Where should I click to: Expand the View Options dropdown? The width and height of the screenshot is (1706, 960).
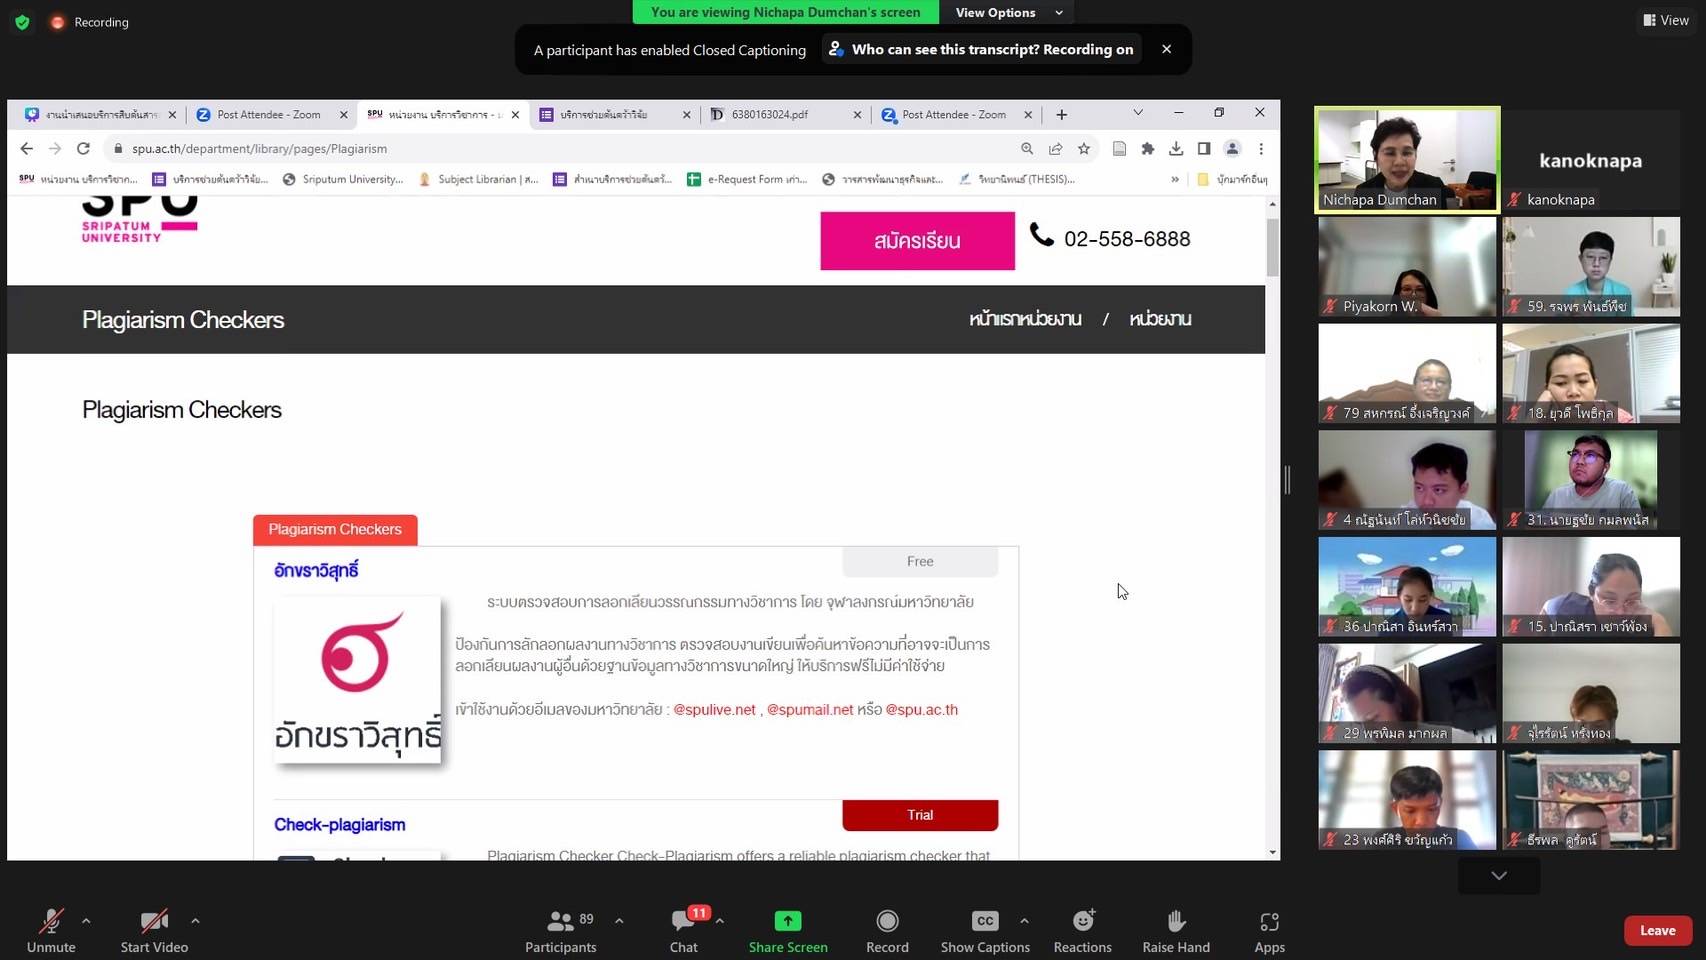(x=1008, y=13)
